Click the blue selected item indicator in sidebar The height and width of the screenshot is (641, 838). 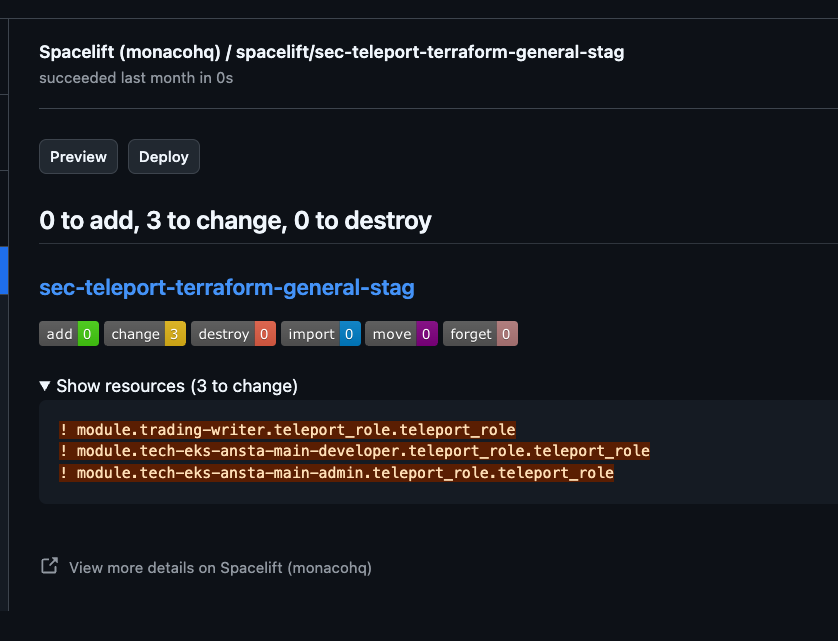pos(4,270)
